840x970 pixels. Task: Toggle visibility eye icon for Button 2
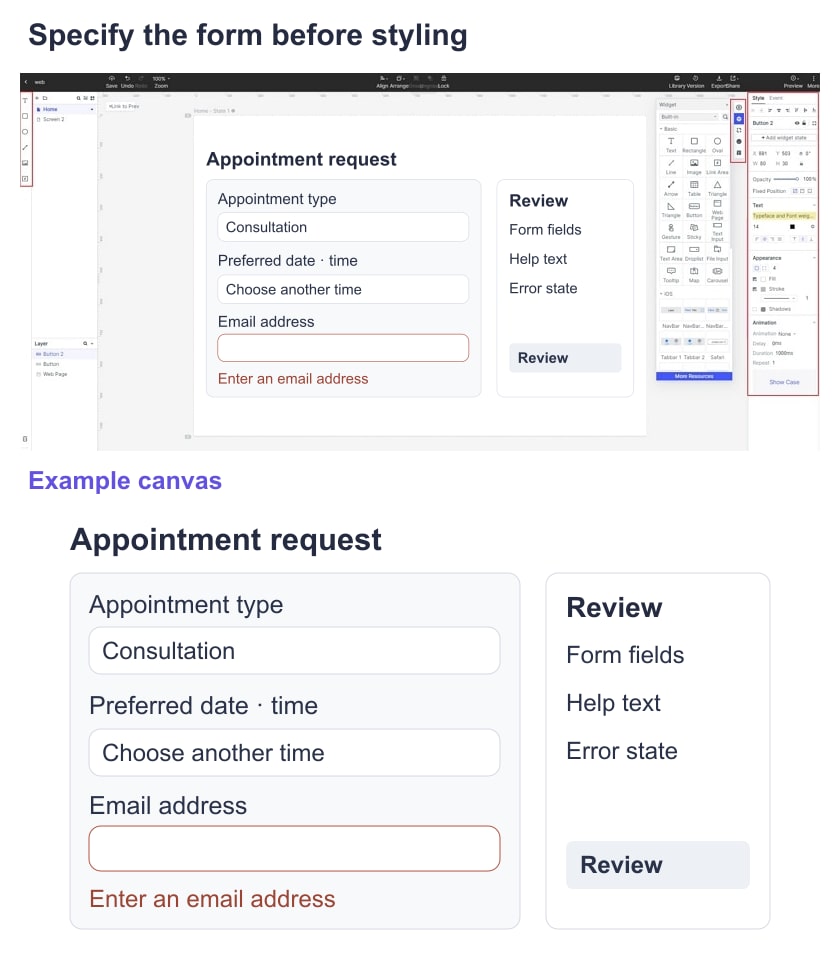point(797,123)
